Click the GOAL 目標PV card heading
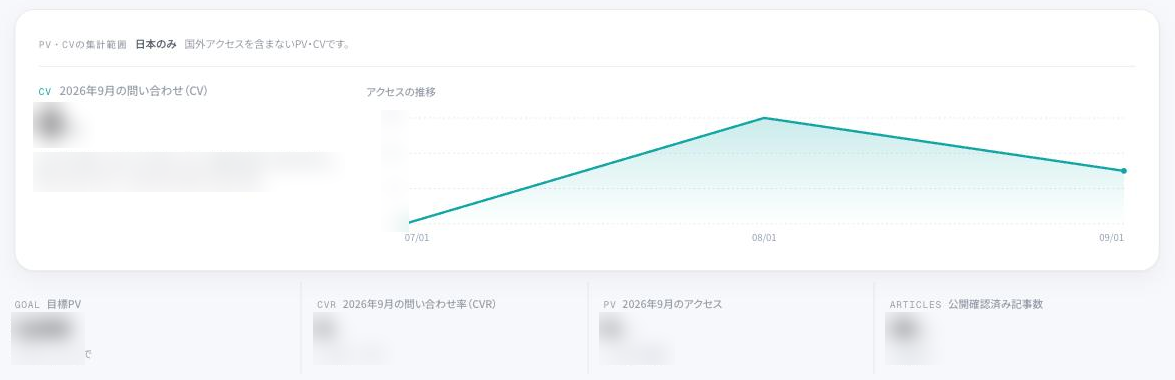The height and width of the screenshot is (380, 1175). (x=48, y=304)
